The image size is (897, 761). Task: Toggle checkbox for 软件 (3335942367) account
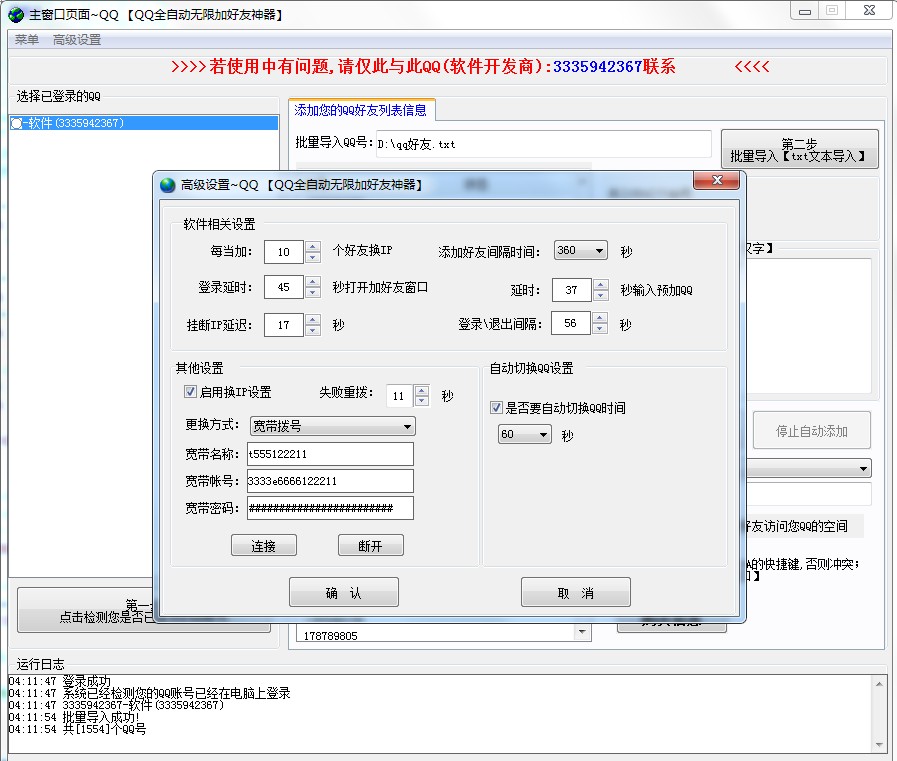click(17, 123)
